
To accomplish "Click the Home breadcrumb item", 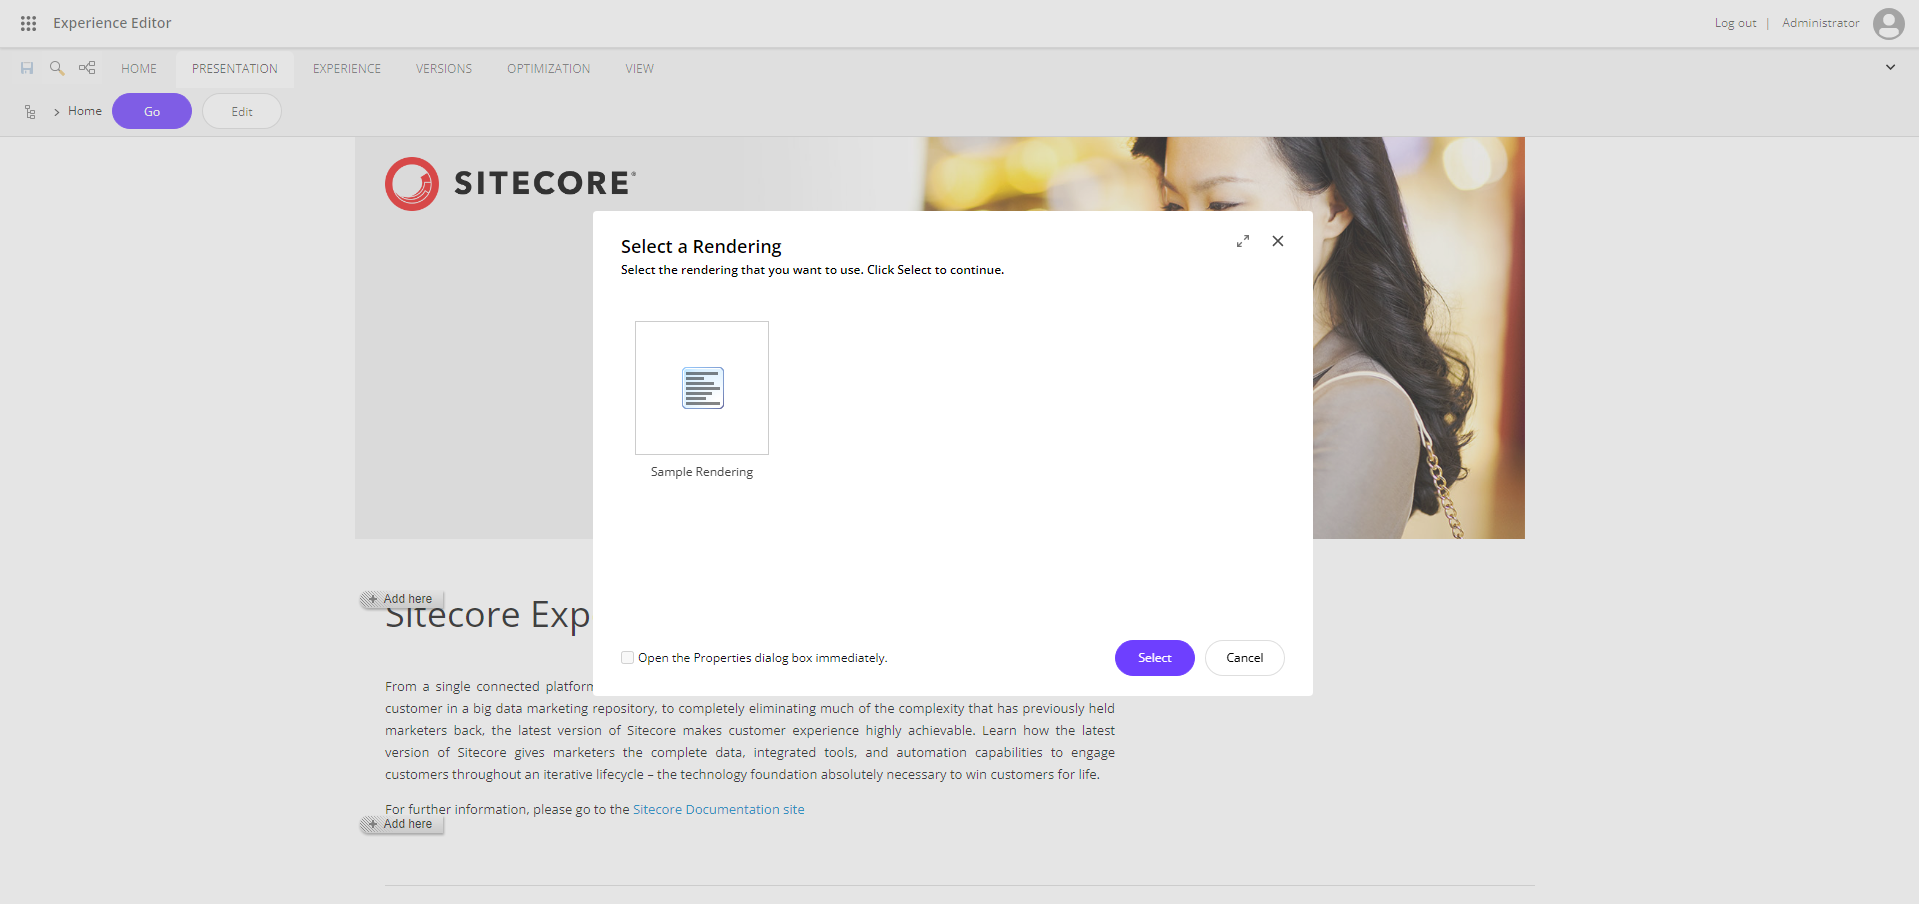I will pyautogui.click(x=85, y=111).
